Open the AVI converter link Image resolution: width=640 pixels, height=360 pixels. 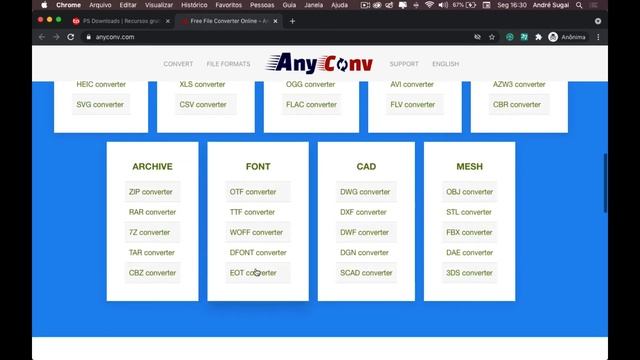pos(412,84)
